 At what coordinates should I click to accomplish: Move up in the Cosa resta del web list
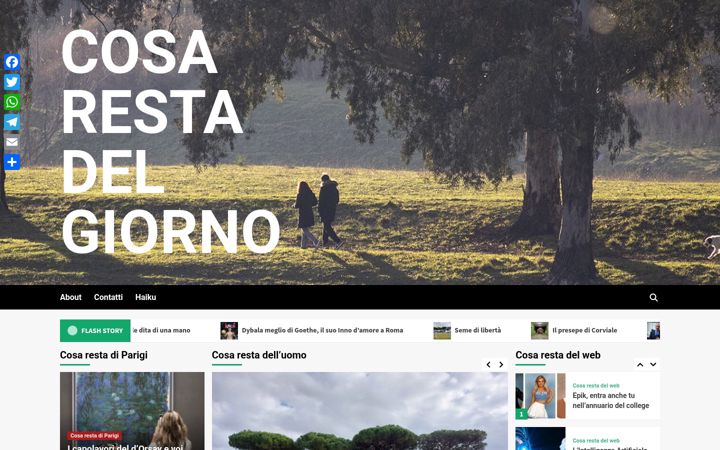(640, 365)
